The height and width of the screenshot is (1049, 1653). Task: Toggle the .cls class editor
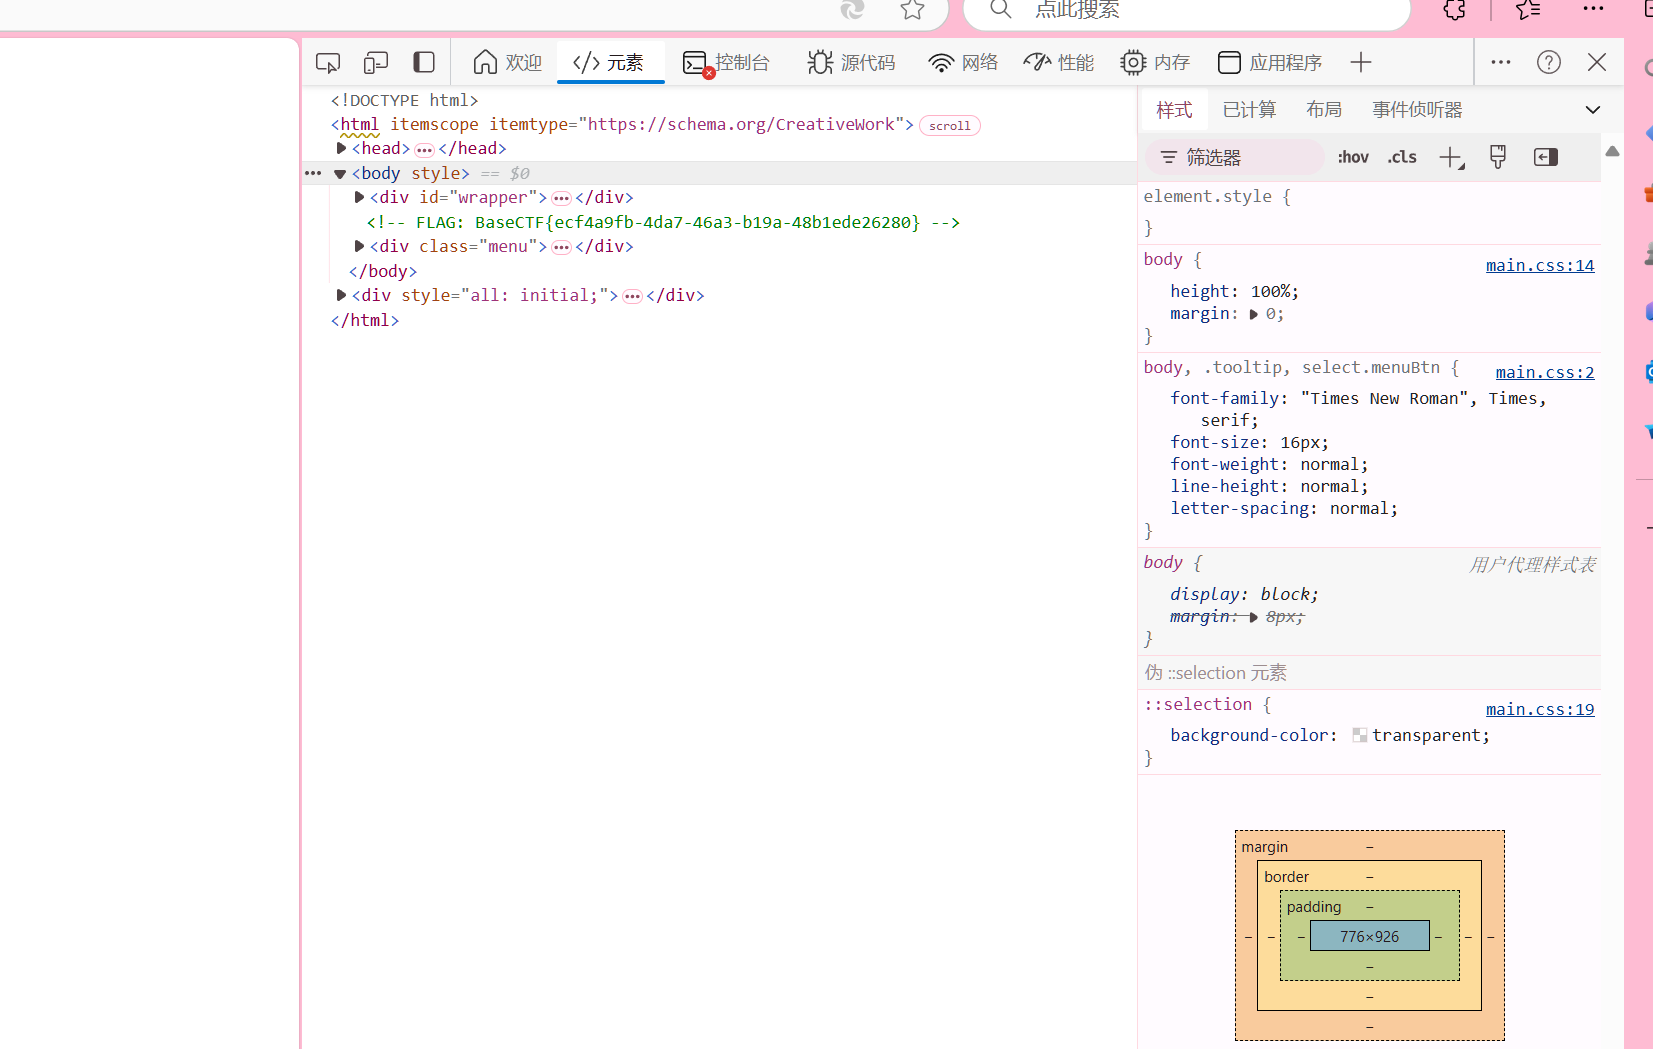1402,157
